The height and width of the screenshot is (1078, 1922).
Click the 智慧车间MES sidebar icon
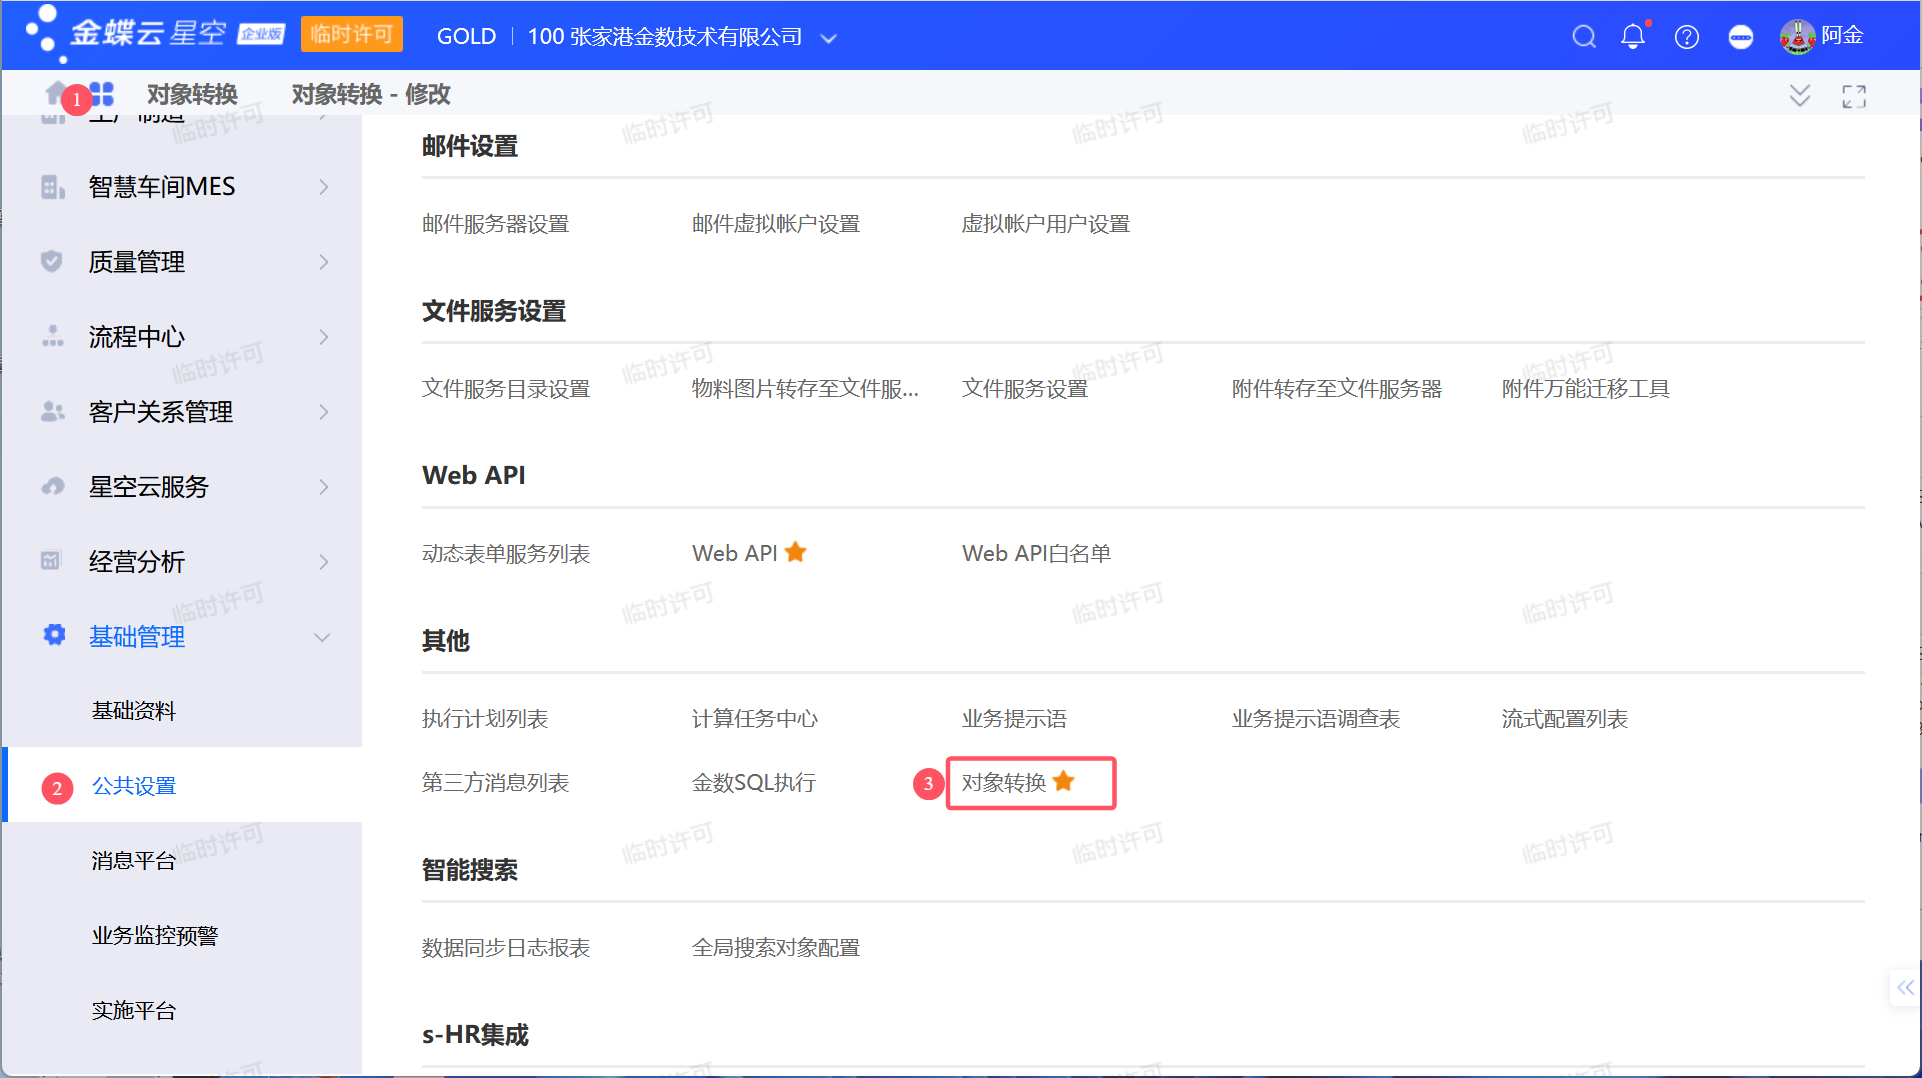(51, 186)
